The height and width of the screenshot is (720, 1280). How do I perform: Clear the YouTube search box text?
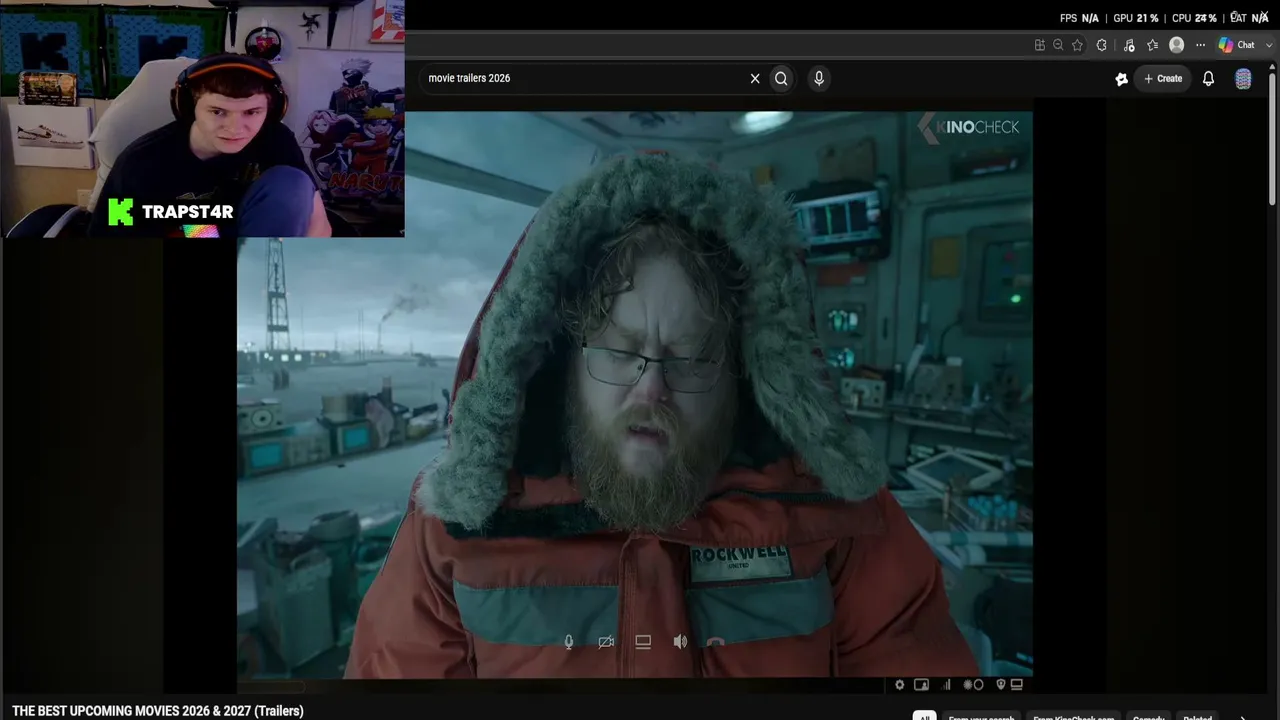(755, 78)
